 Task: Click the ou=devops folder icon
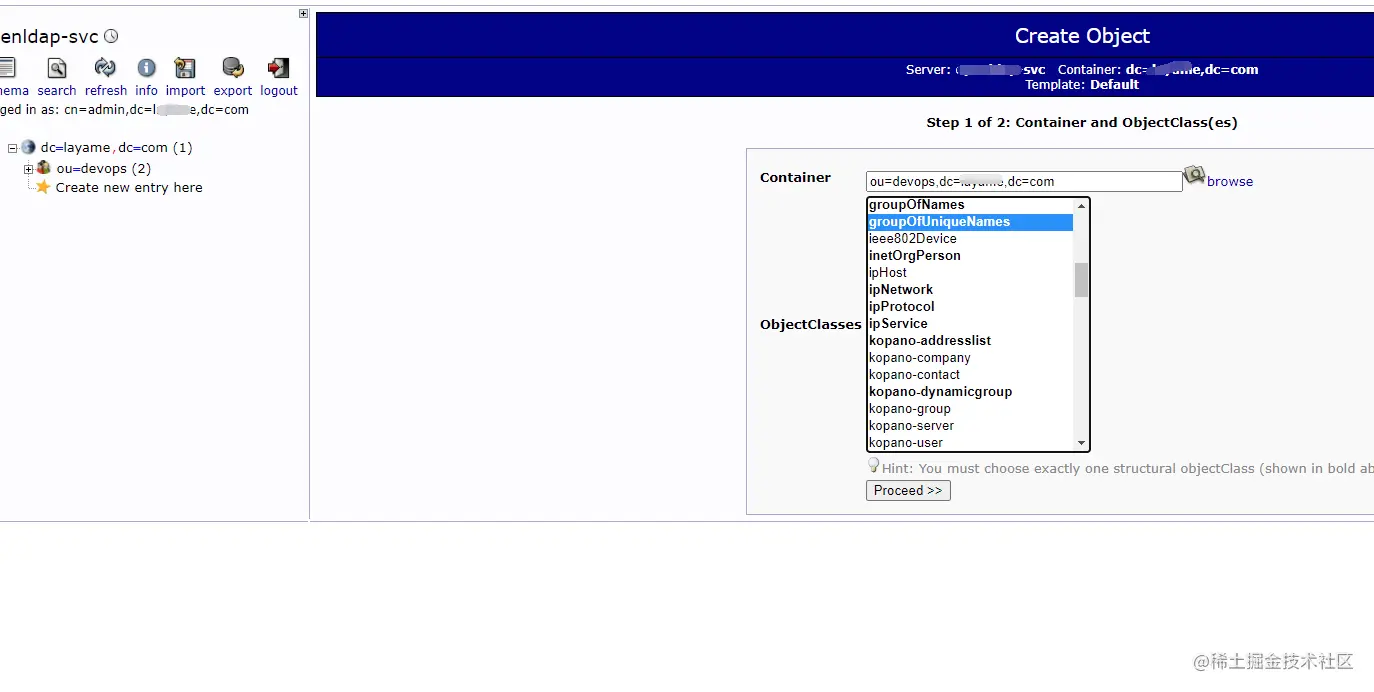click(44, 168)
